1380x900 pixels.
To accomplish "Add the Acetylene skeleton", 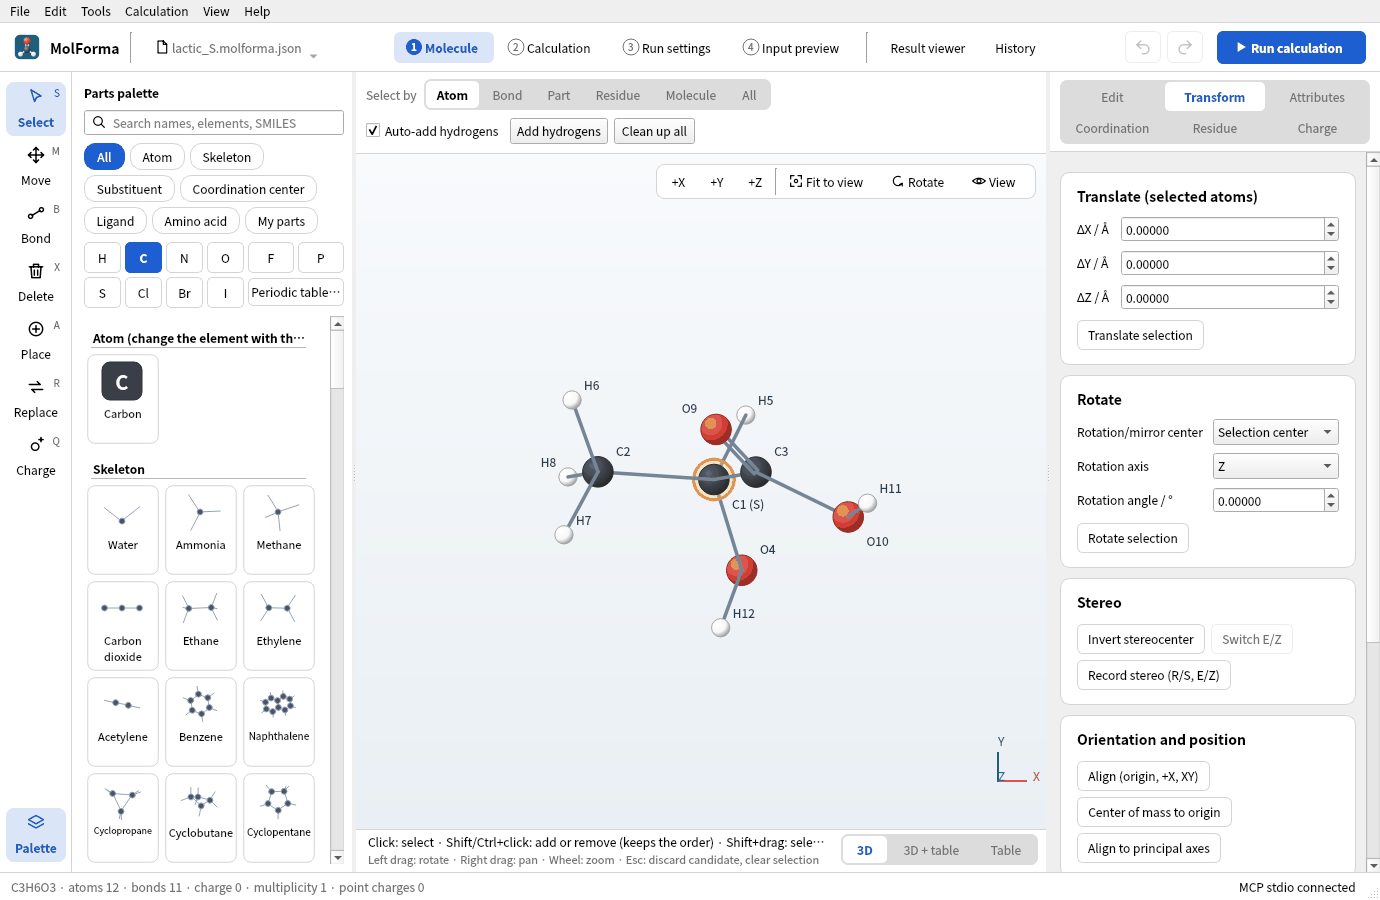I will tap(123, 722).
